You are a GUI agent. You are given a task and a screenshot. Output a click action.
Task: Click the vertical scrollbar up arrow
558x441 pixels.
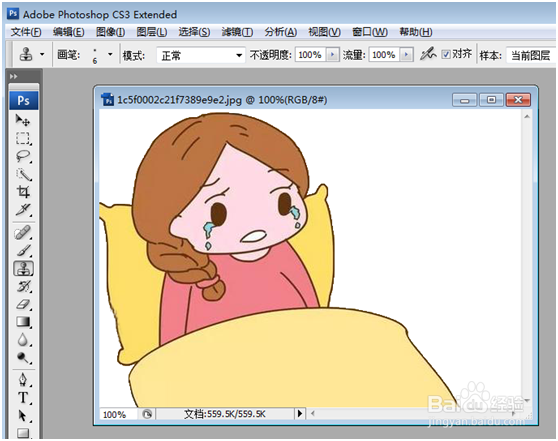click(x=527, y=117)
